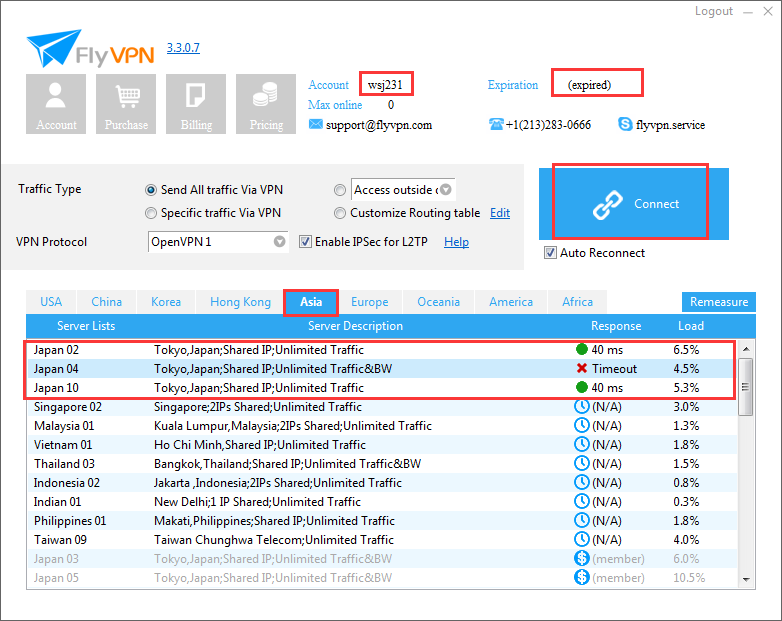Switch to the Europe server tab

coord(370,302)
